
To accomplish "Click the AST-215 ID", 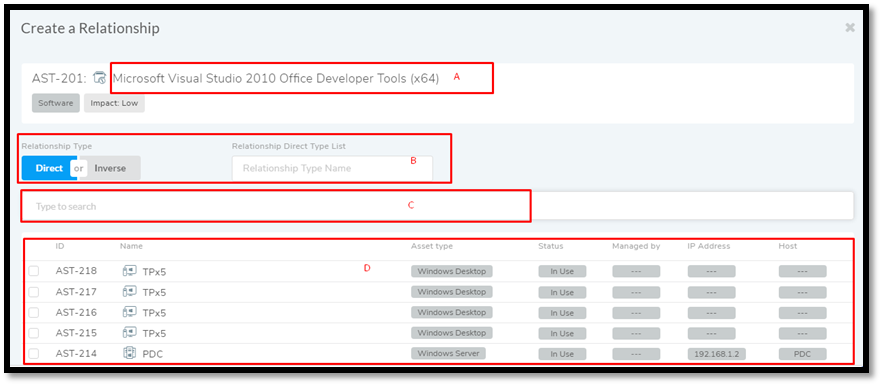I will point(76,333).
